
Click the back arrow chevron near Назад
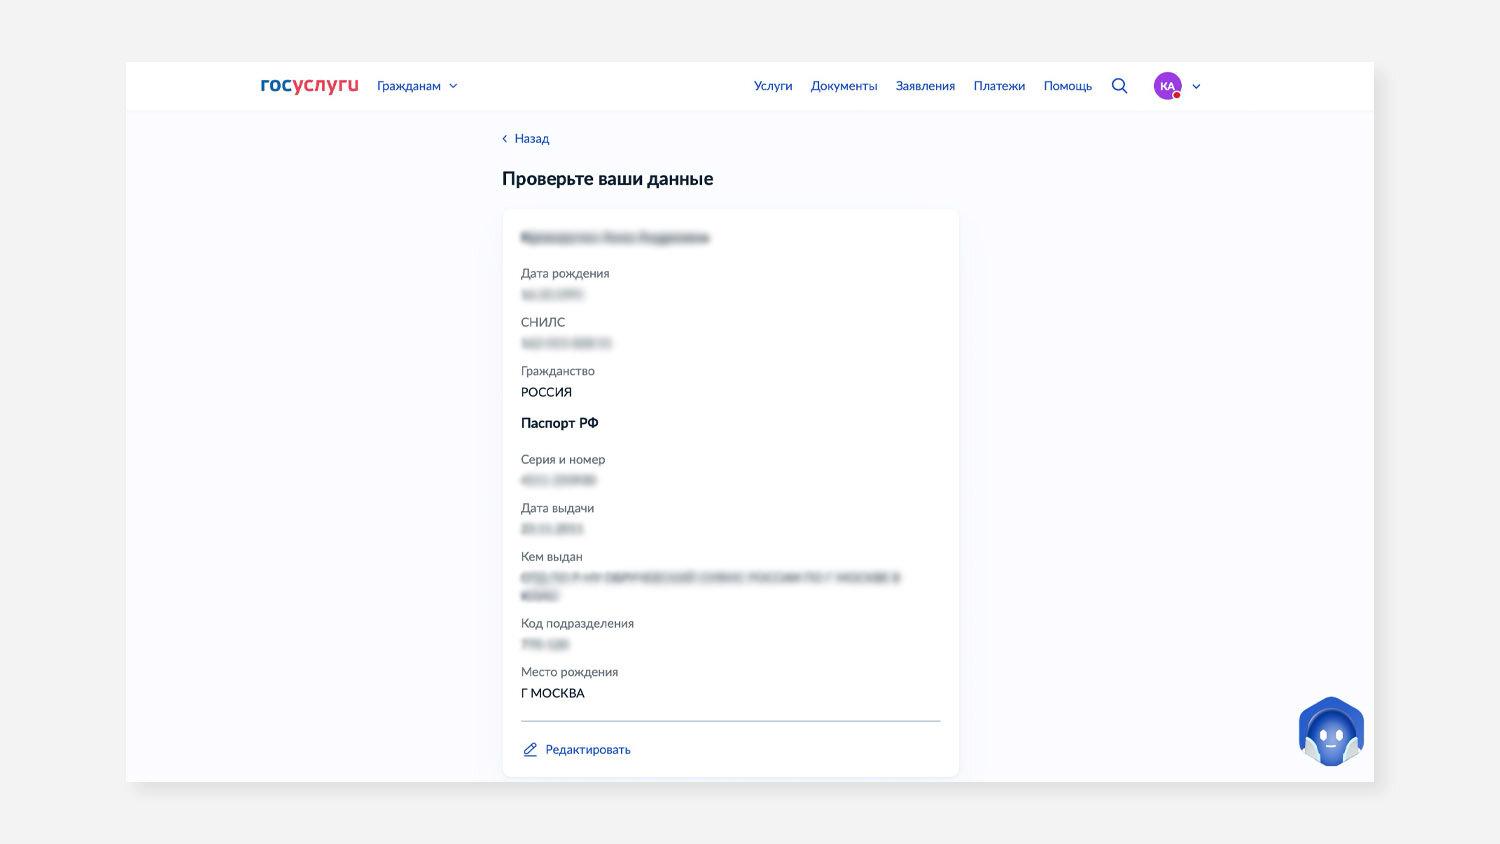click(505, 139)
